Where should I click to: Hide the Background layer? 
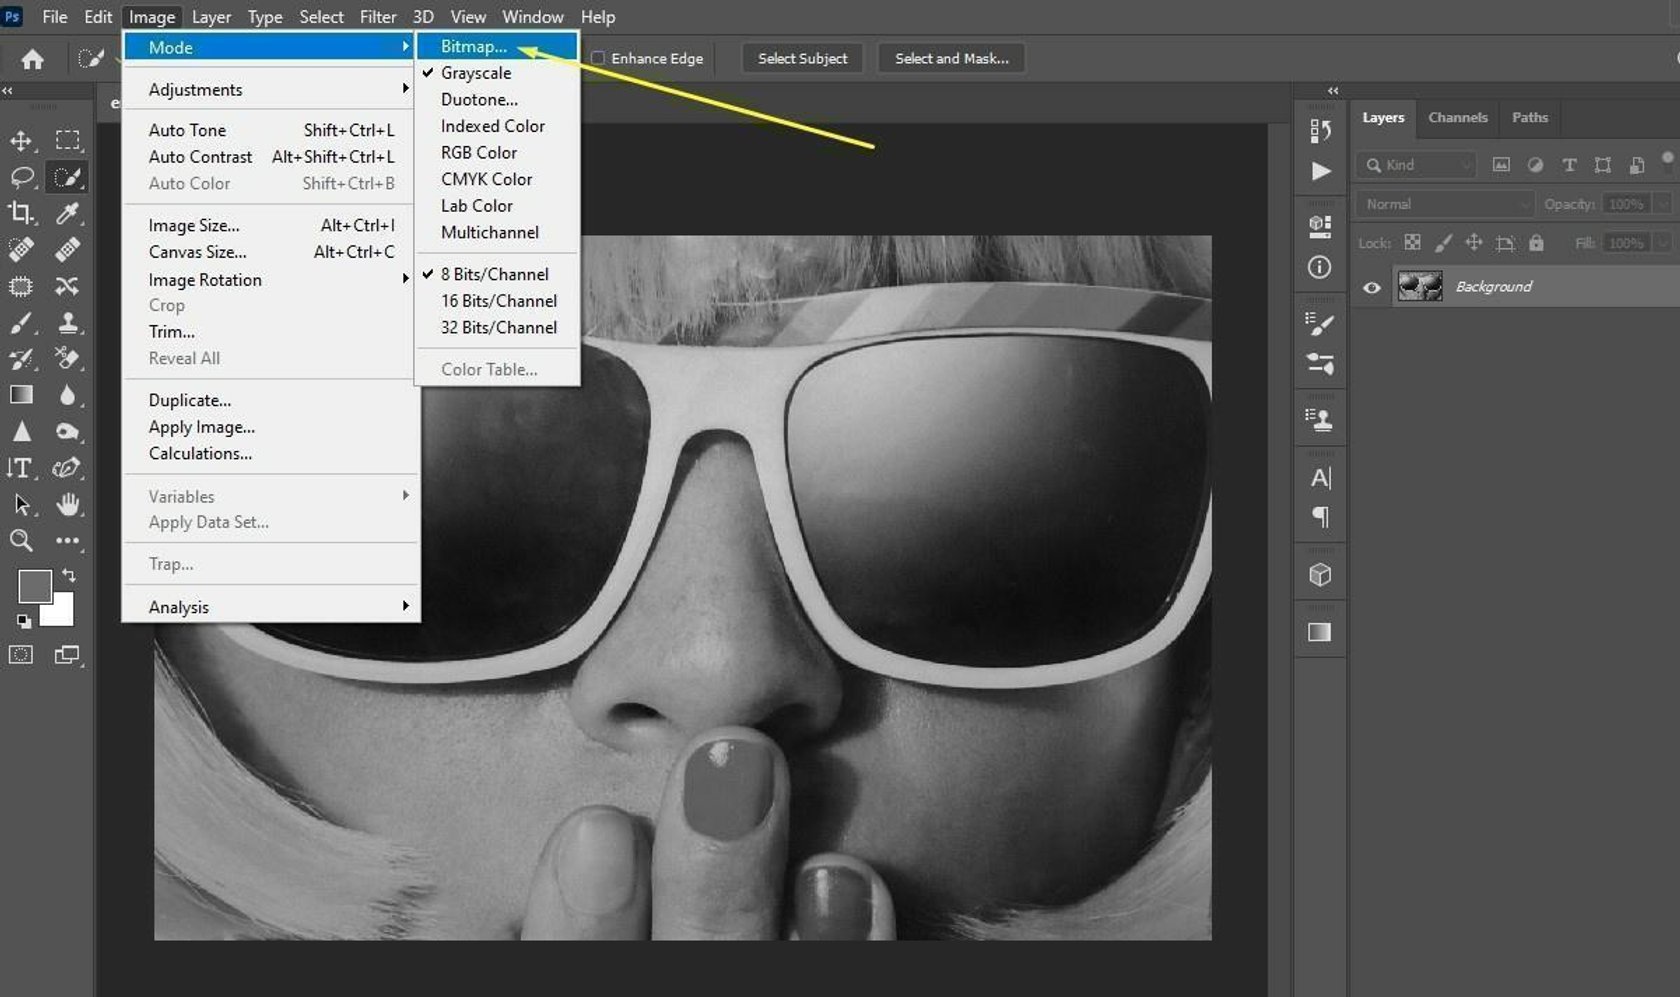pyautogui.click(x=1371, y=287)
